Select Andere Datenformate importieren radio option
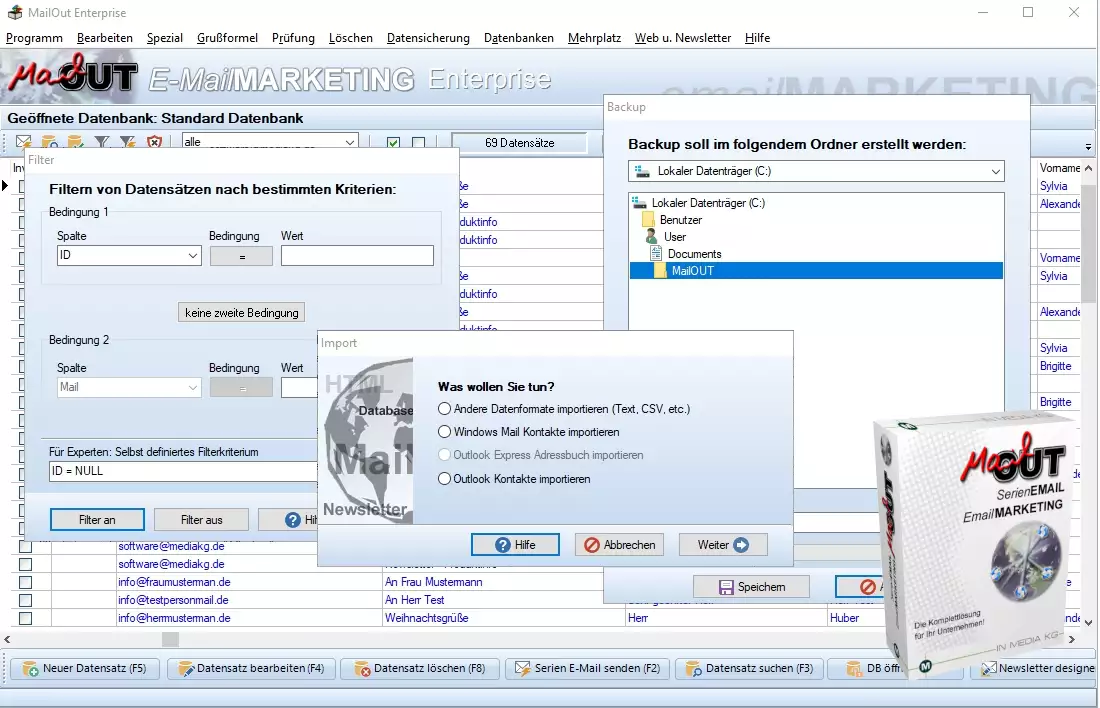1100x708 pixels. click(444, 408)
